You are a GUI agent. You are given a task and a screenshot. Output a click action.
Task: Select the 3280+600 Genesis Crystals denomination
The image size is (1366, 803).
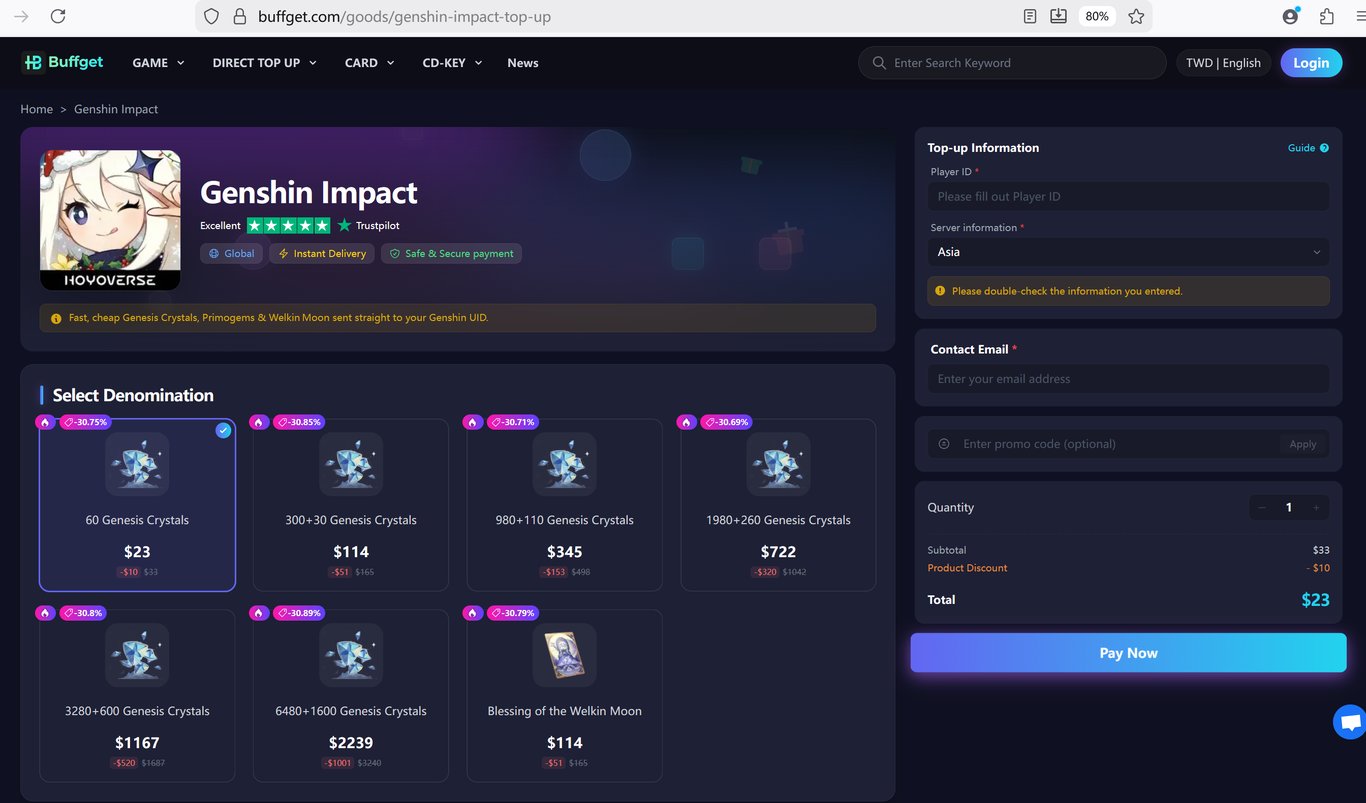[x=137, y=696]
